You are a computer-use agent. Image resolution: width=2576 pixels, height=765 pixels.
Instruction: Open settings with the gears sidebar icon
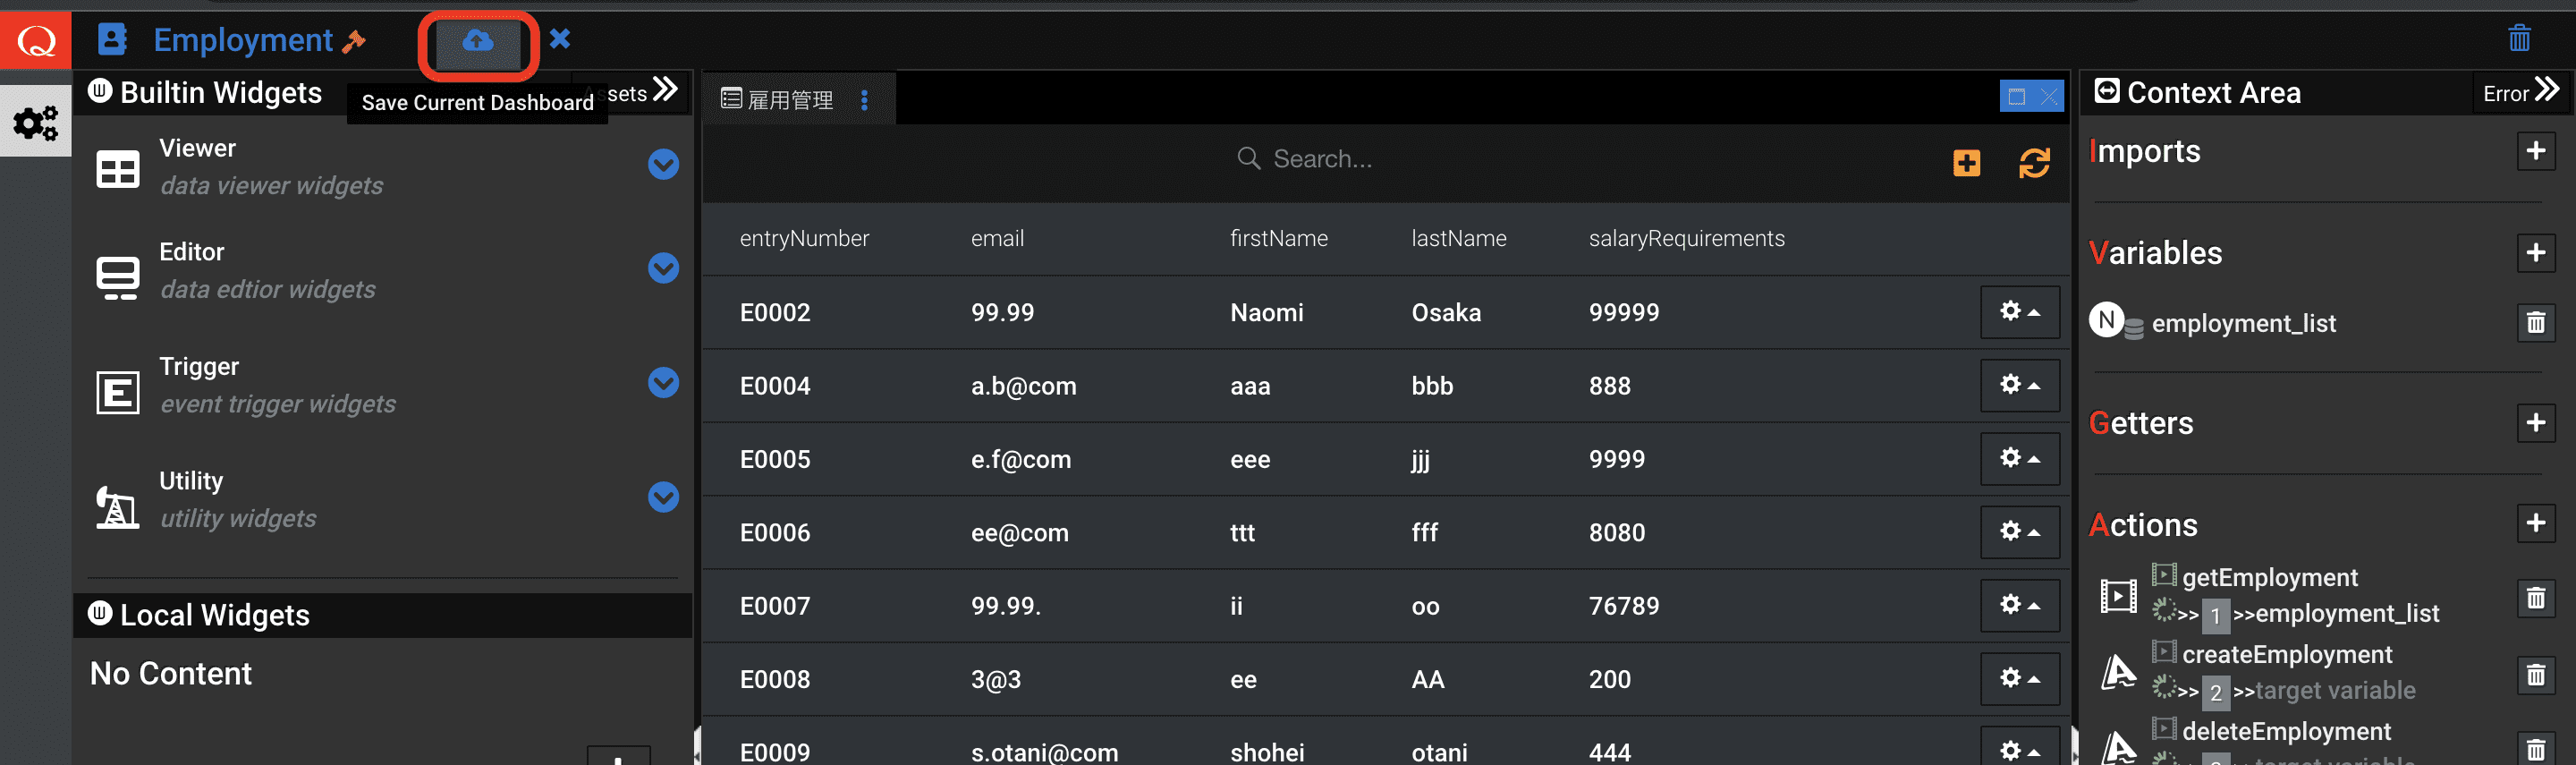[36, 123]
